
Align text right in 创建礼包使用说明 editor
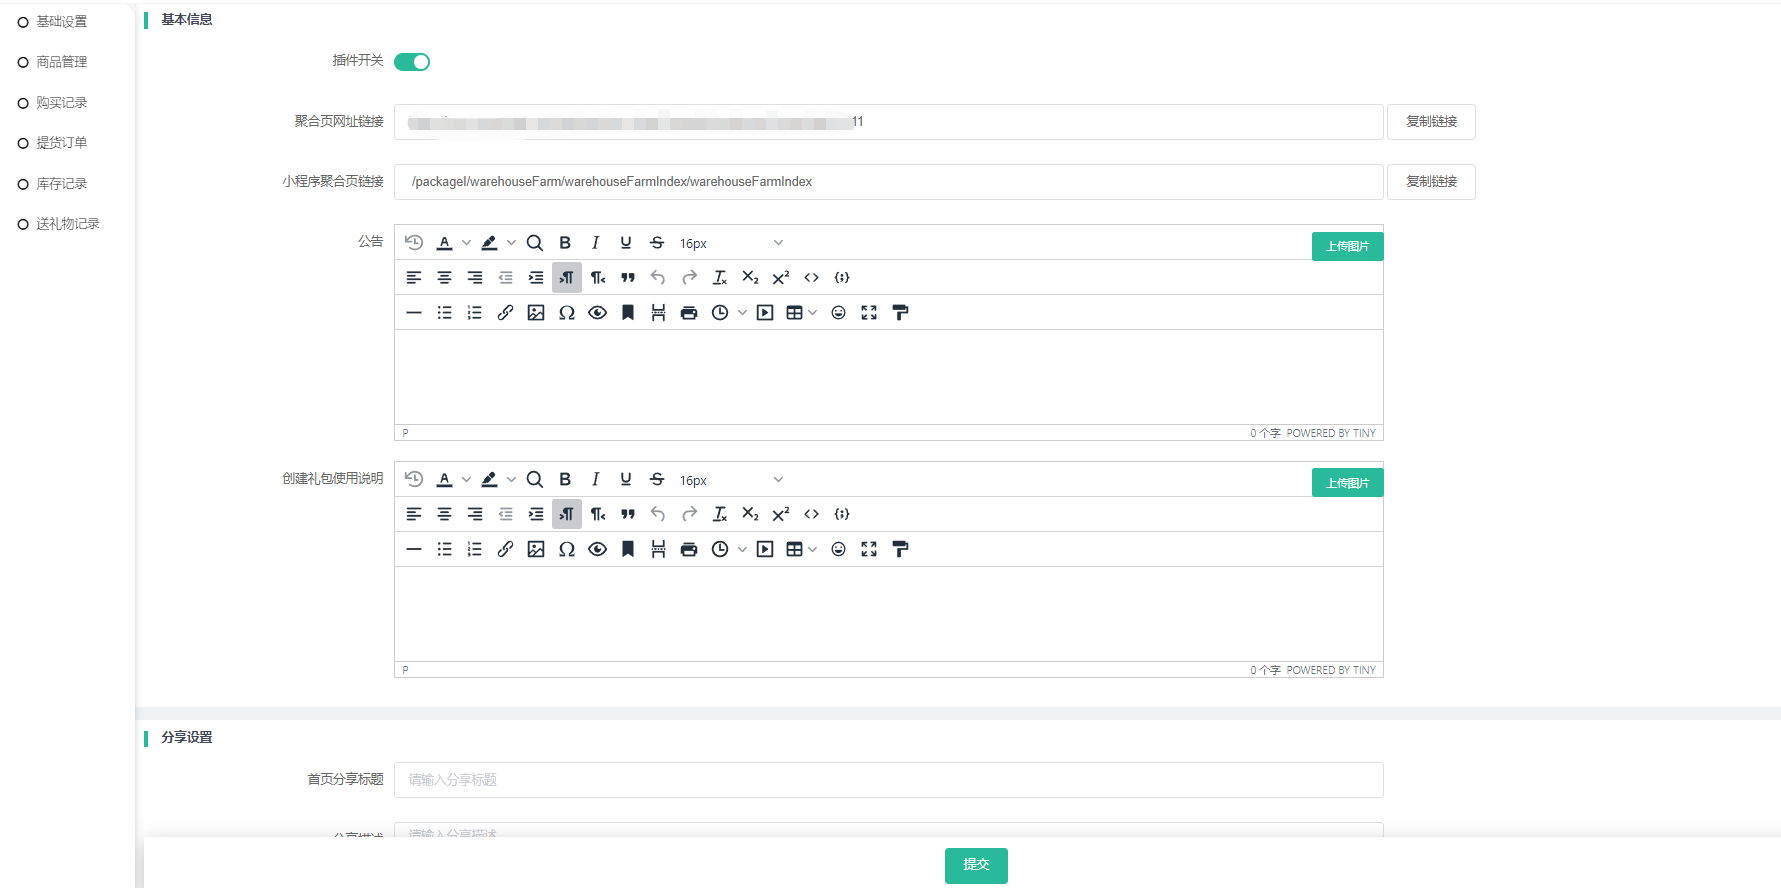point(475,514)
